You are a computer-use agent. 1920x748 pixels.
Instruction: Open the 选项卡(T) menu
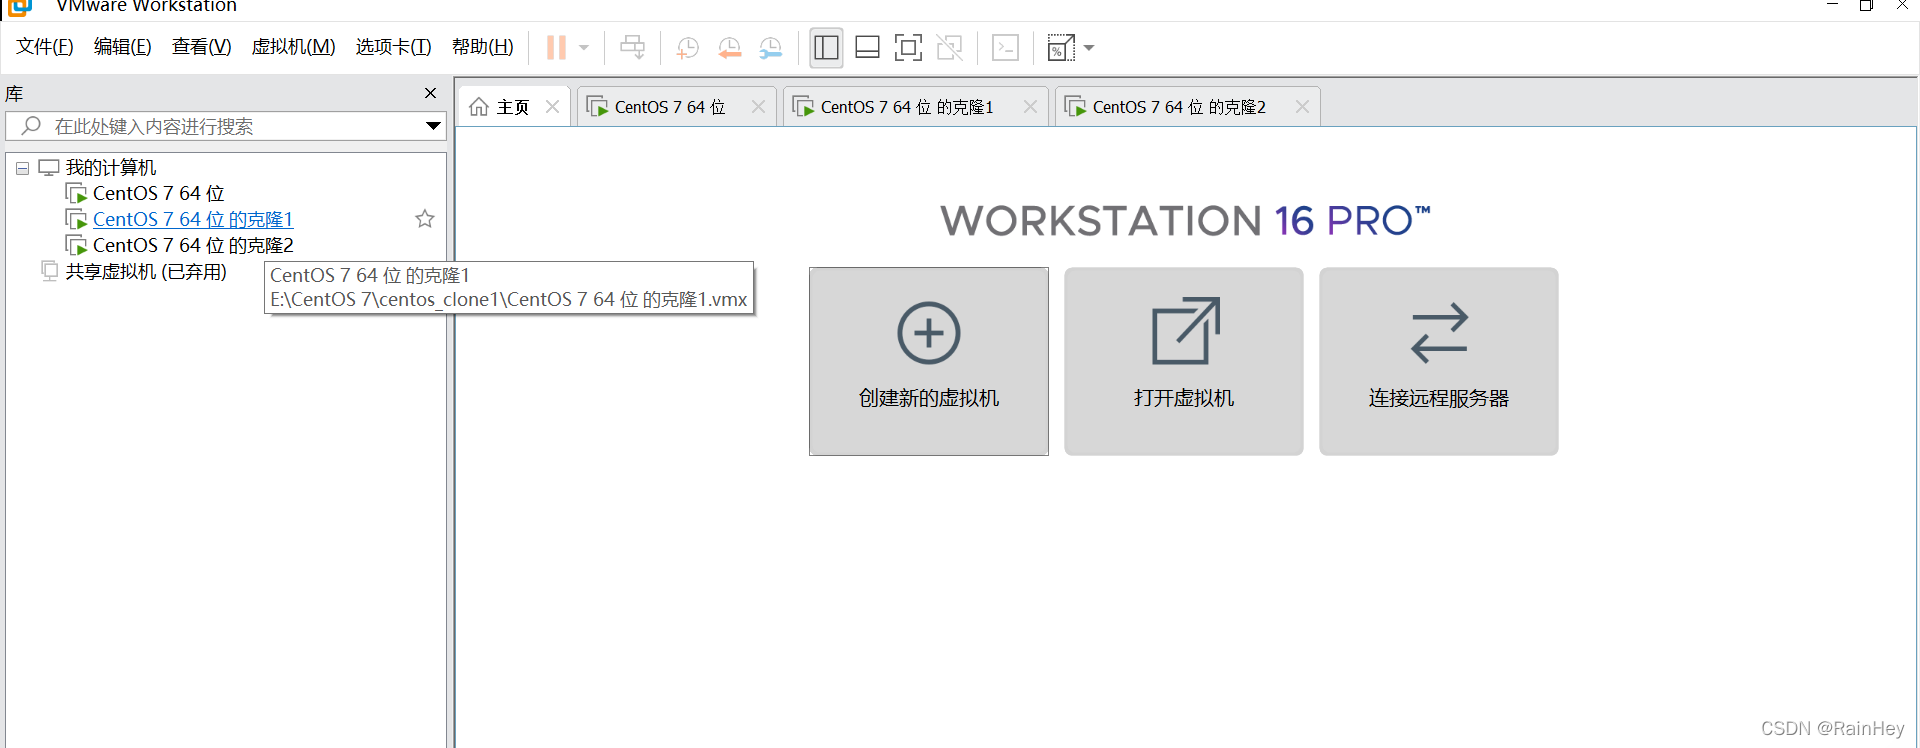393,47
